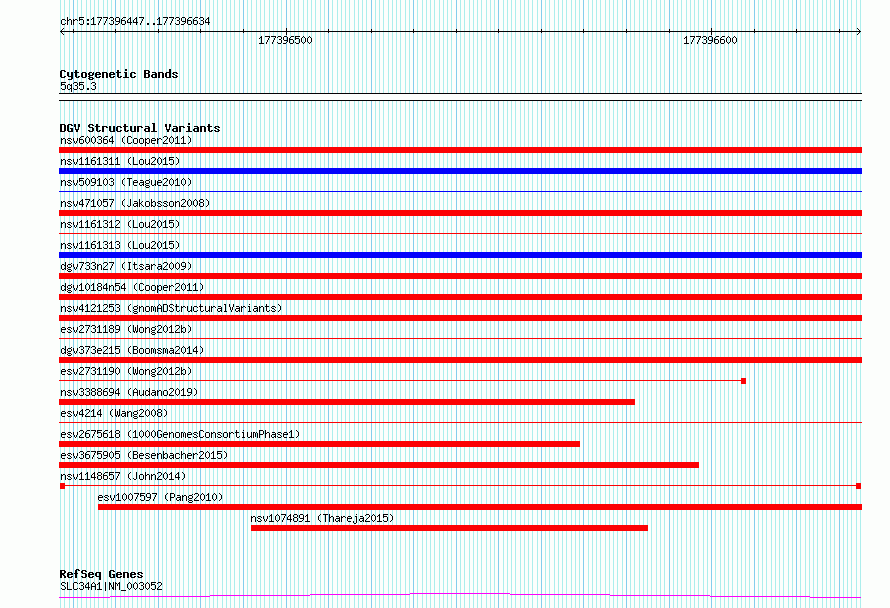
Task: Open variant nsv600364 (Cooper2011) label
Action: pos(126,140)
